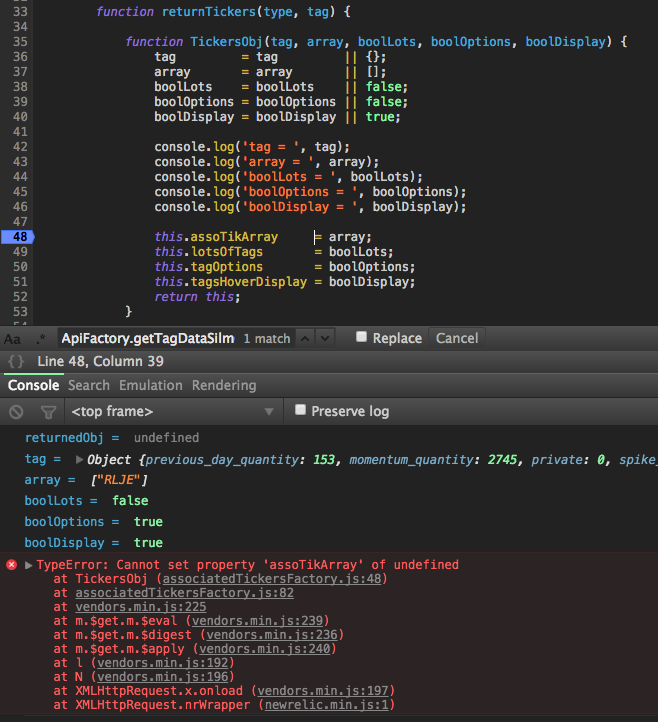The height and width of the screenshot is (722, 658).
Task: Click the 'boolLots =' console log label
Action: point(61,501)
